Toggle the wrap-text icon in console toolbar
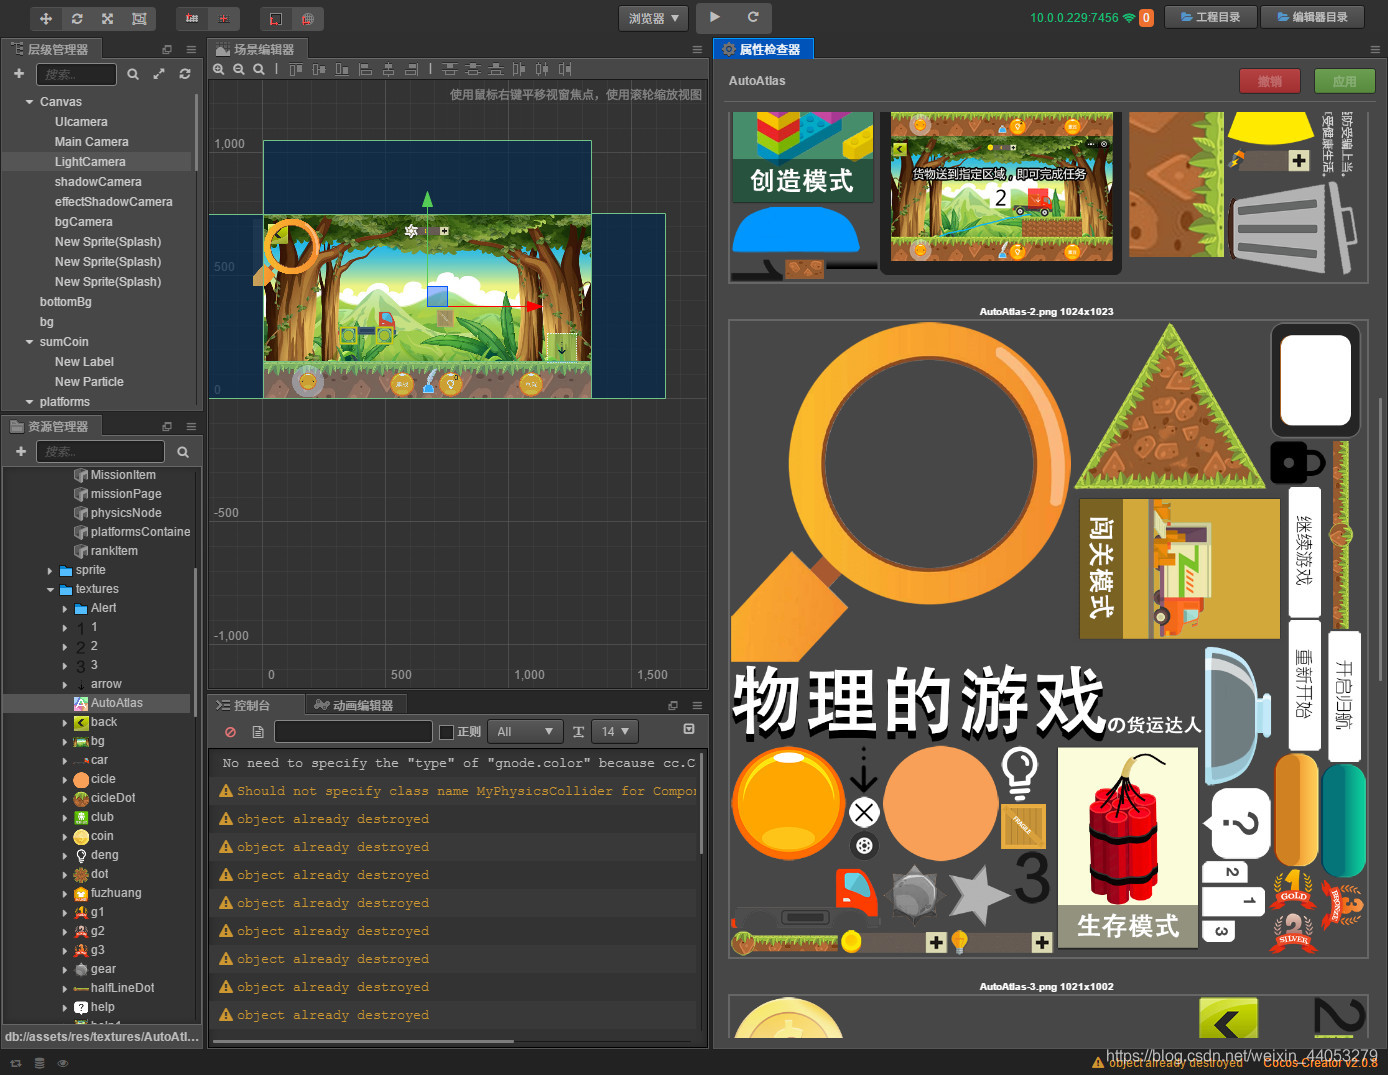Screen dimensions: 1388x1075 click(258, 731)
